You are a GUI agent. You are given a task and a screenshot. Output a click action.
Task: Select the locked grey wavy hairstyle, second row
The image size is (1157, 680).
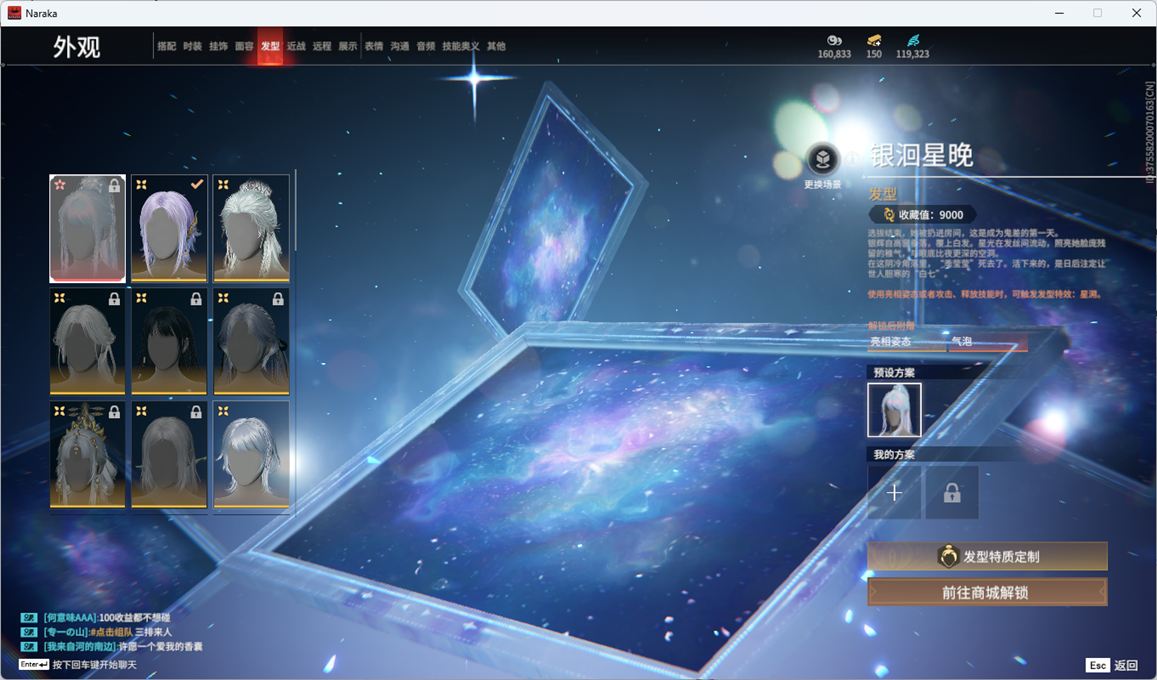coord(87,341)
